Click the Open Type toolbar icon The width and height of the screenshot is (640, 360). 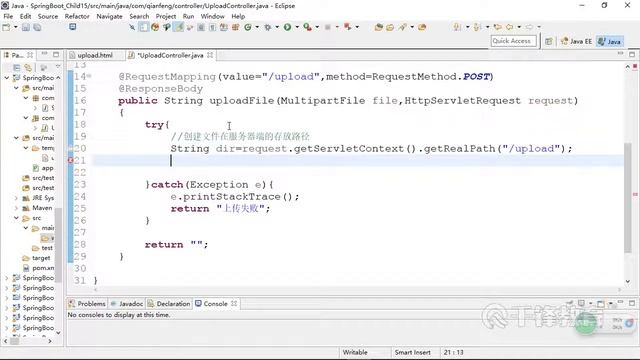378,27
